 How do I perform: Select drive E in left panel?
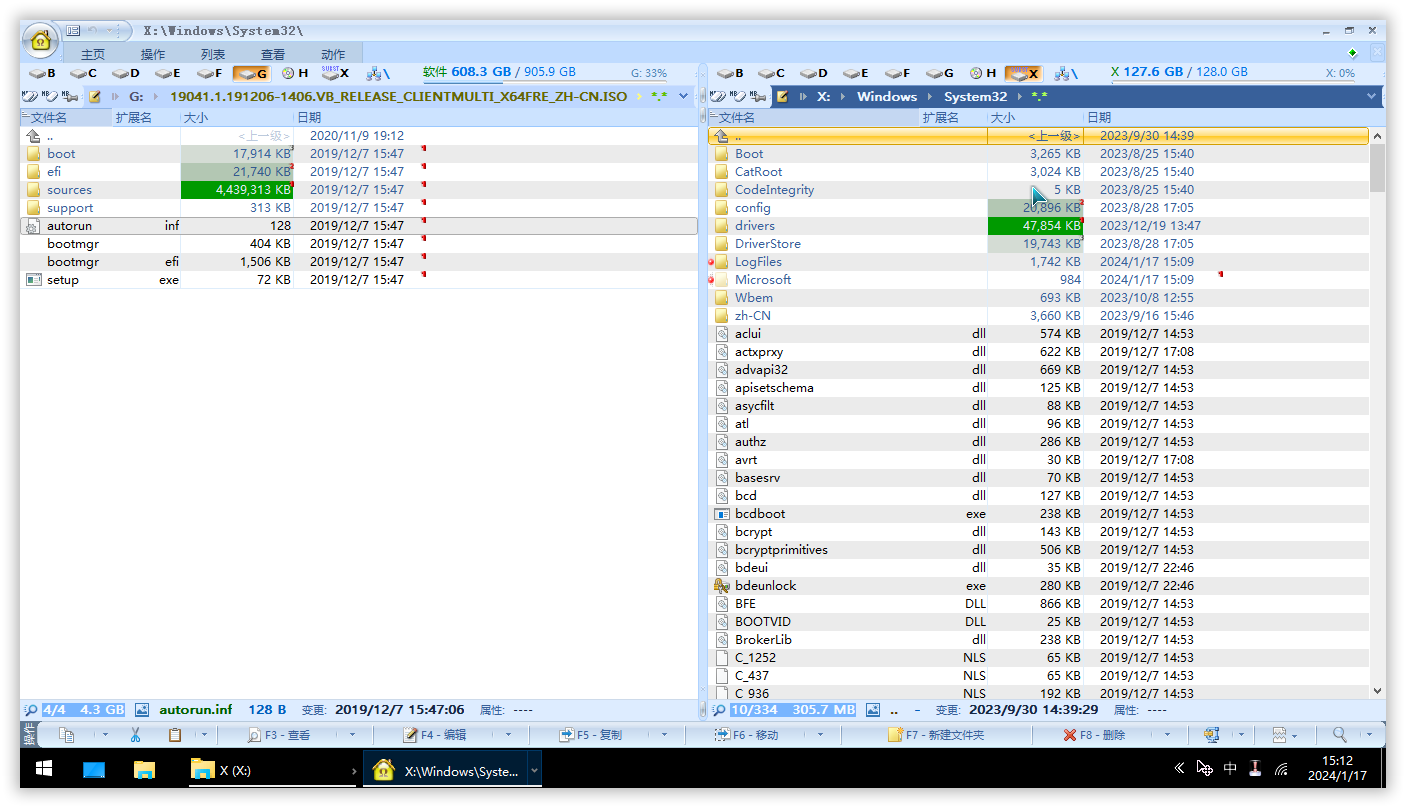coord(167,73)
